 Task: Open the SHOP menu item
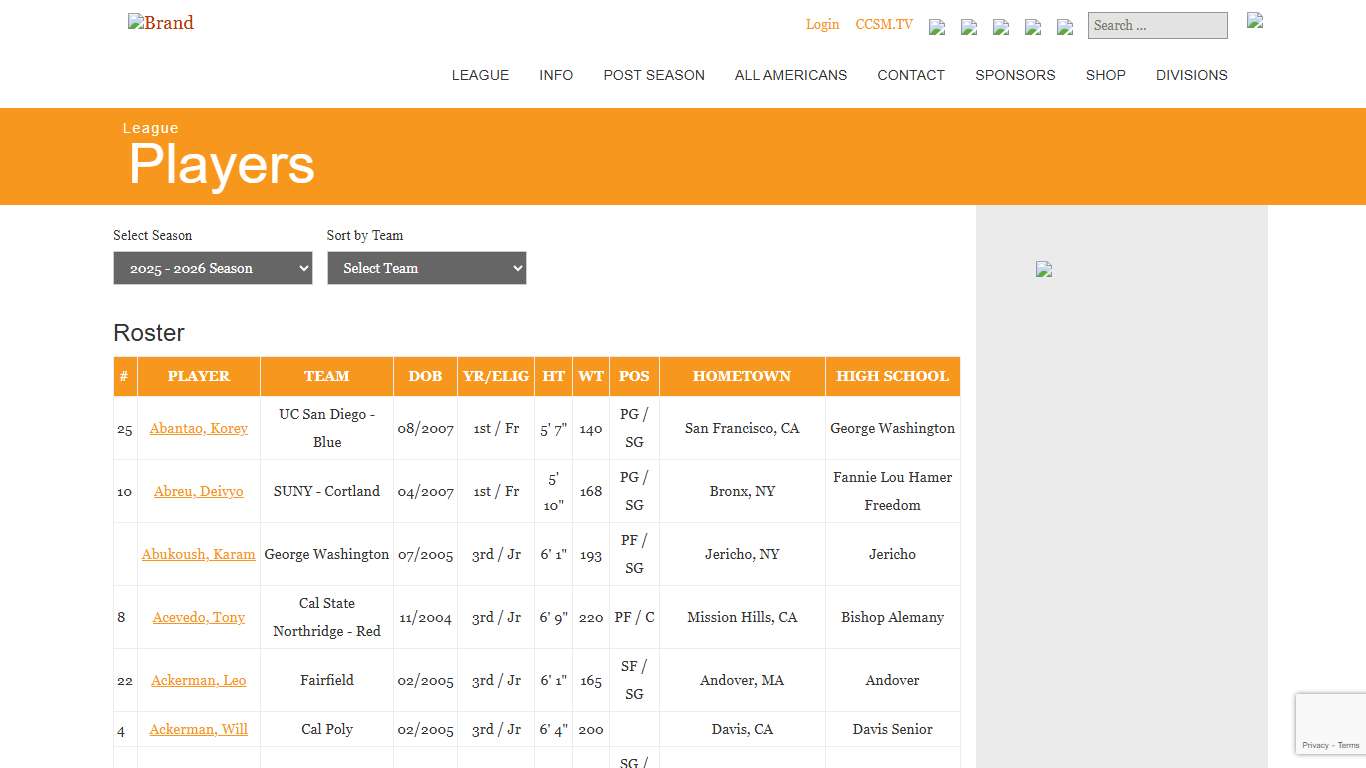[x=1105, y=75]
